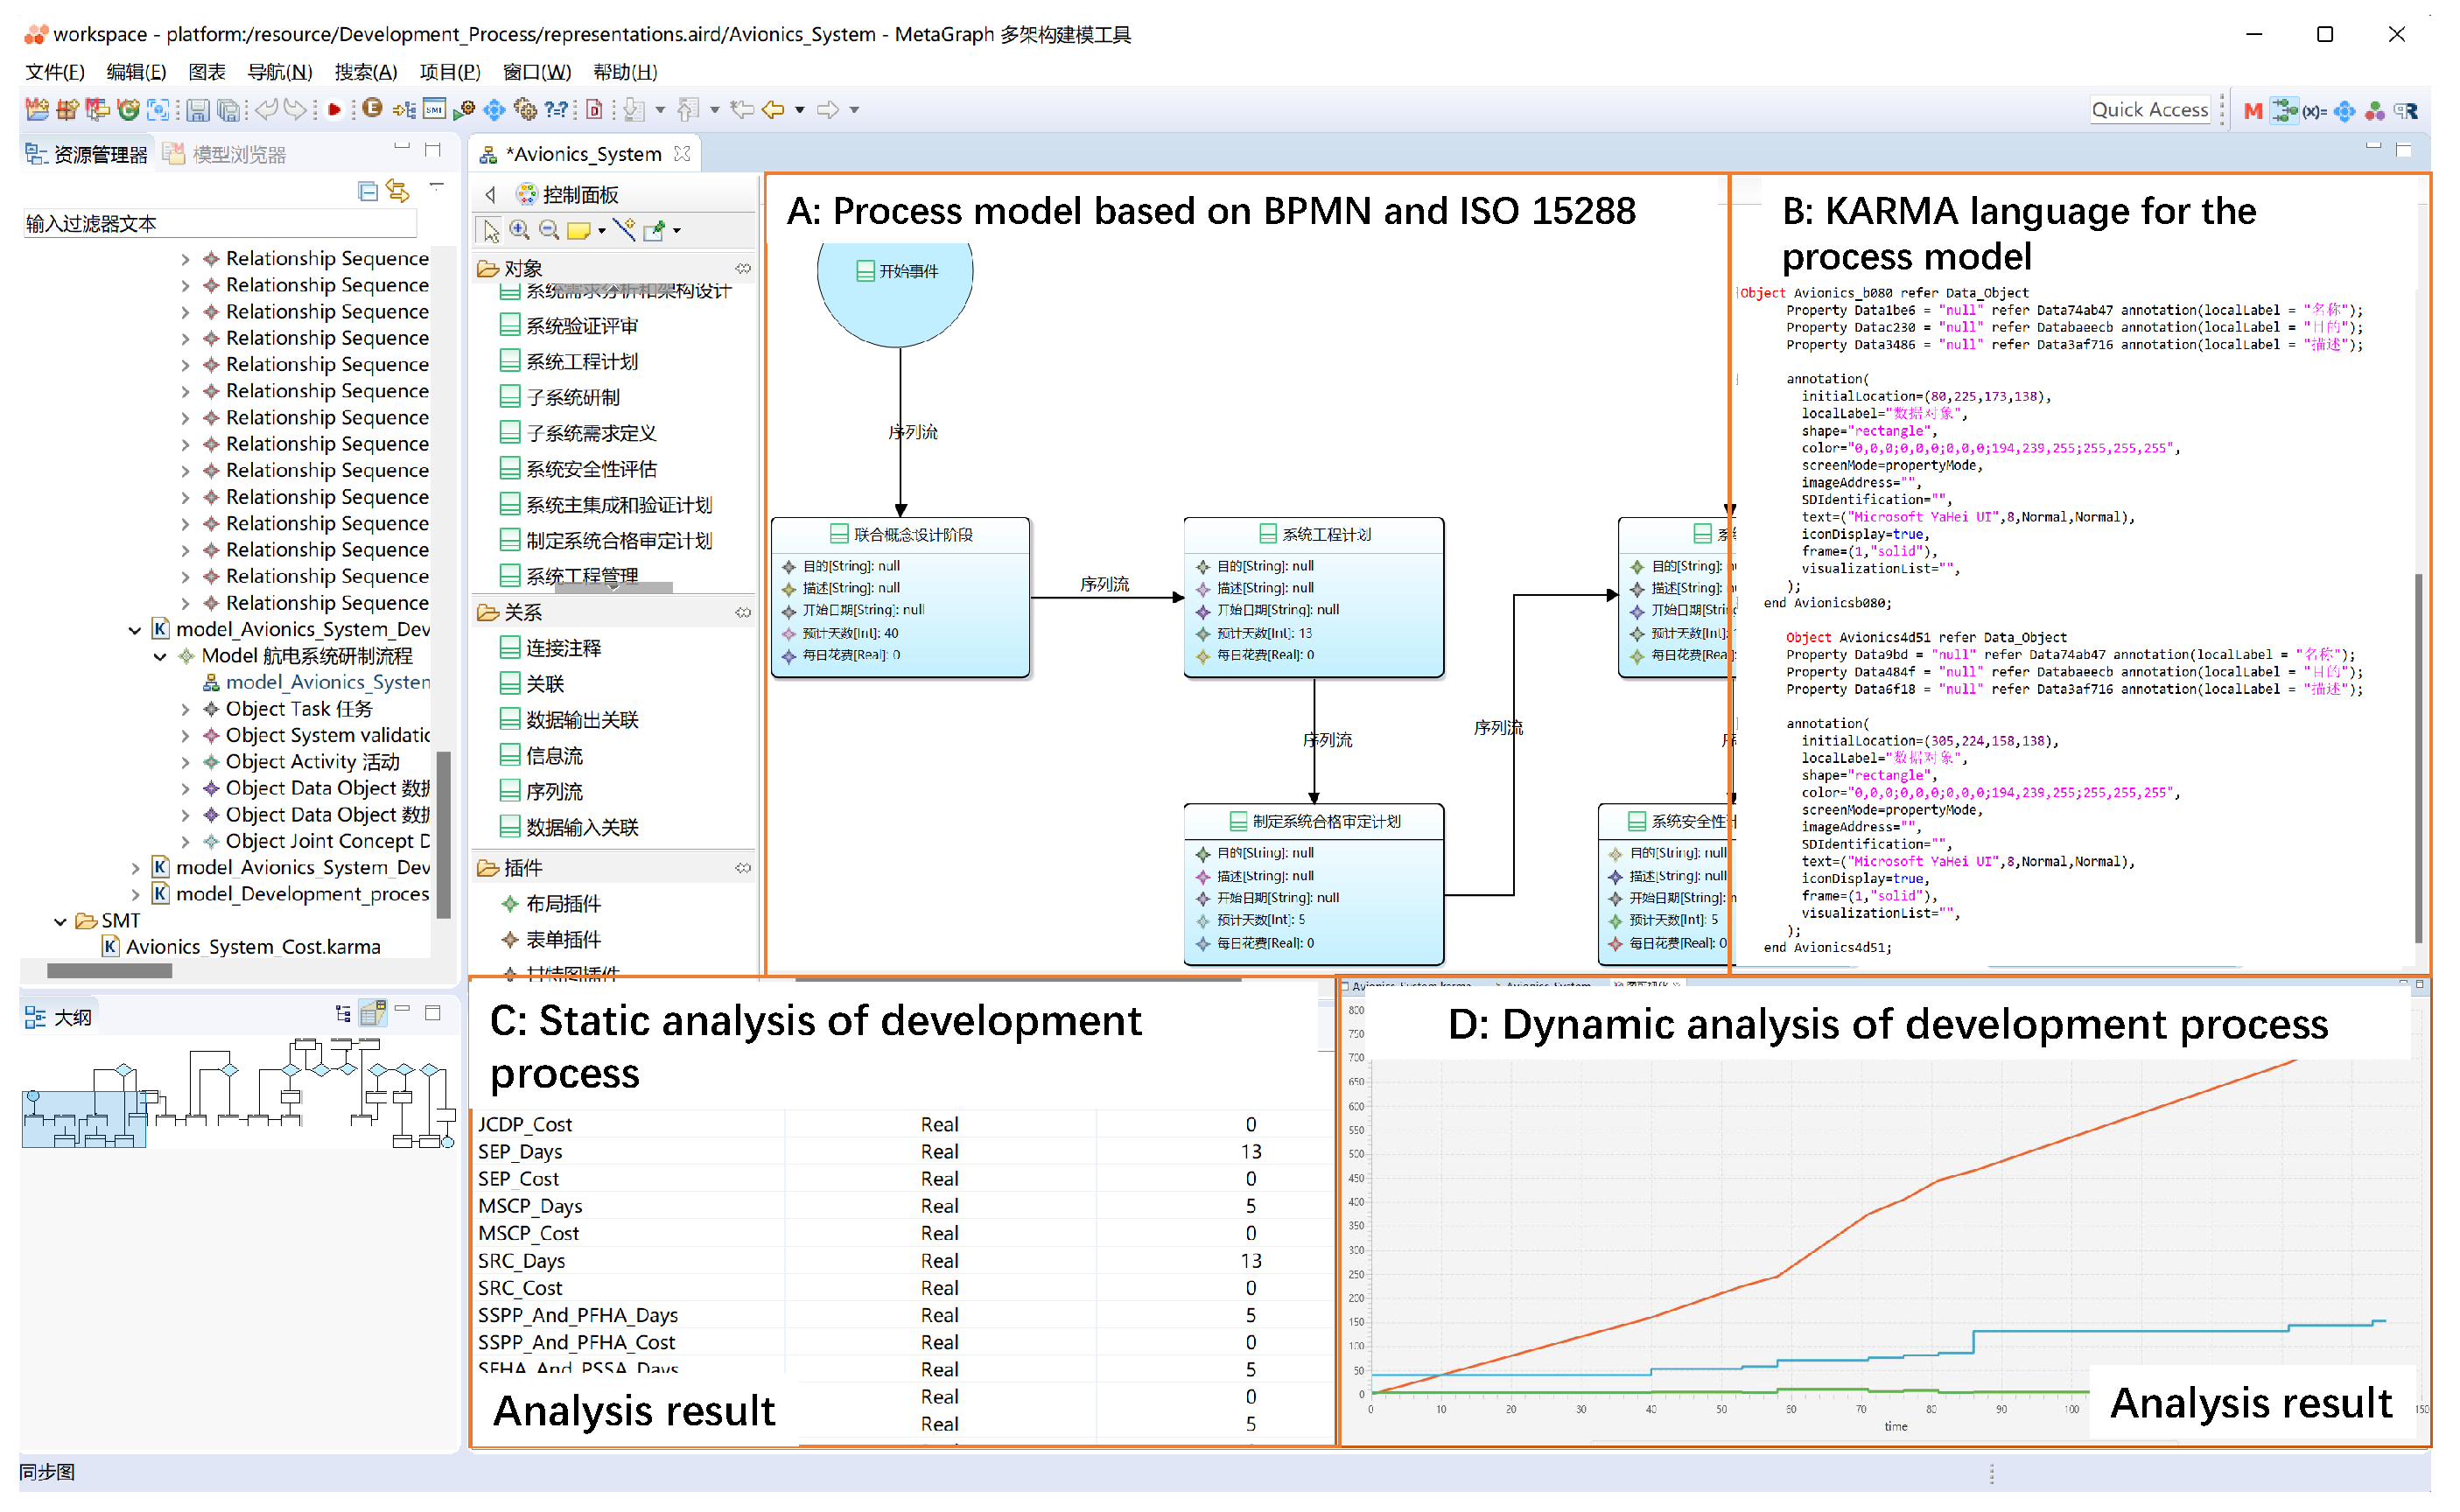The image size is (2460, 1512).
Task: Toggle pin on the 对象 palette drawer
Action: tap(743, 268)
